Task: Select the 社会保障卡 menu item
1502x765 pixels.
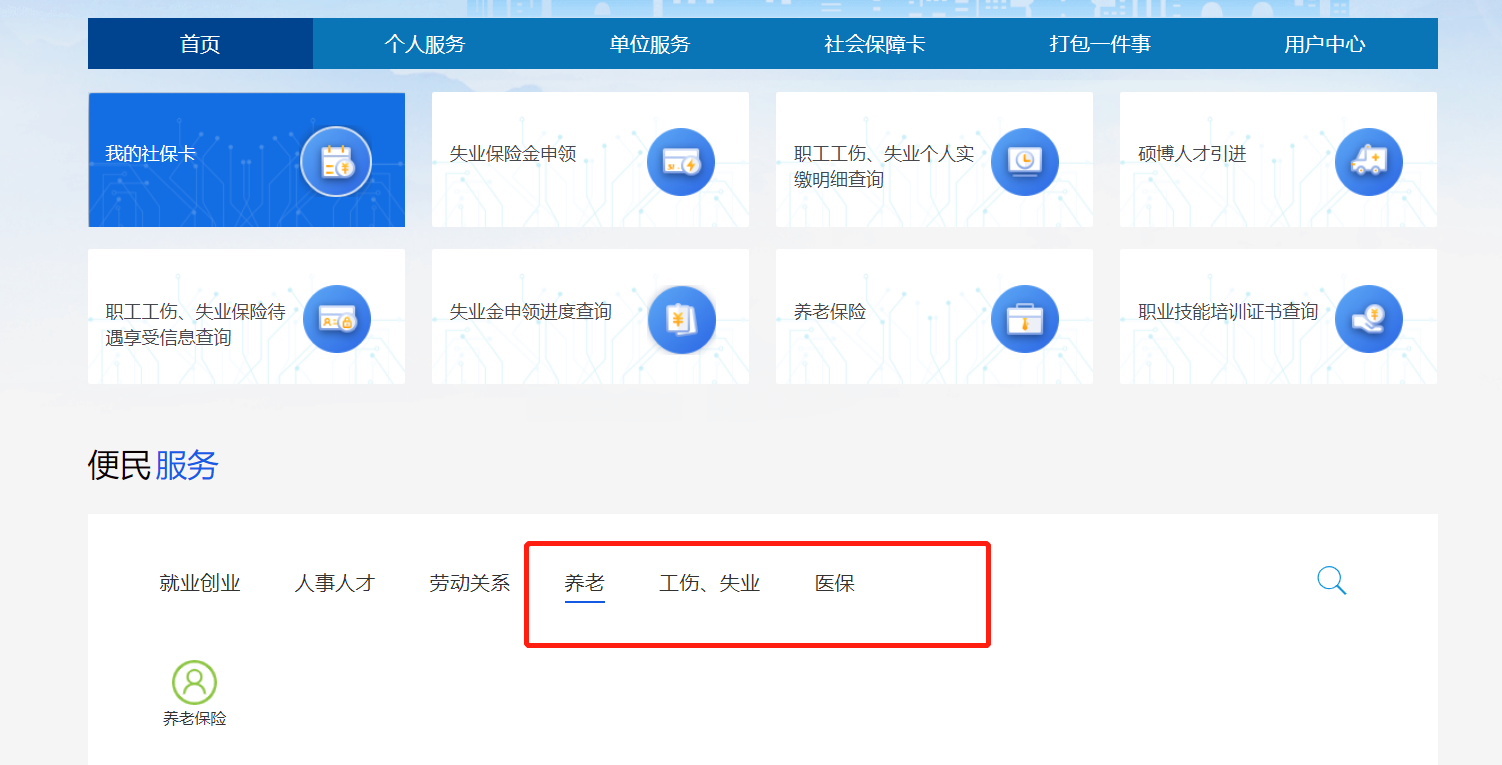Action: (x=874, y=43)
